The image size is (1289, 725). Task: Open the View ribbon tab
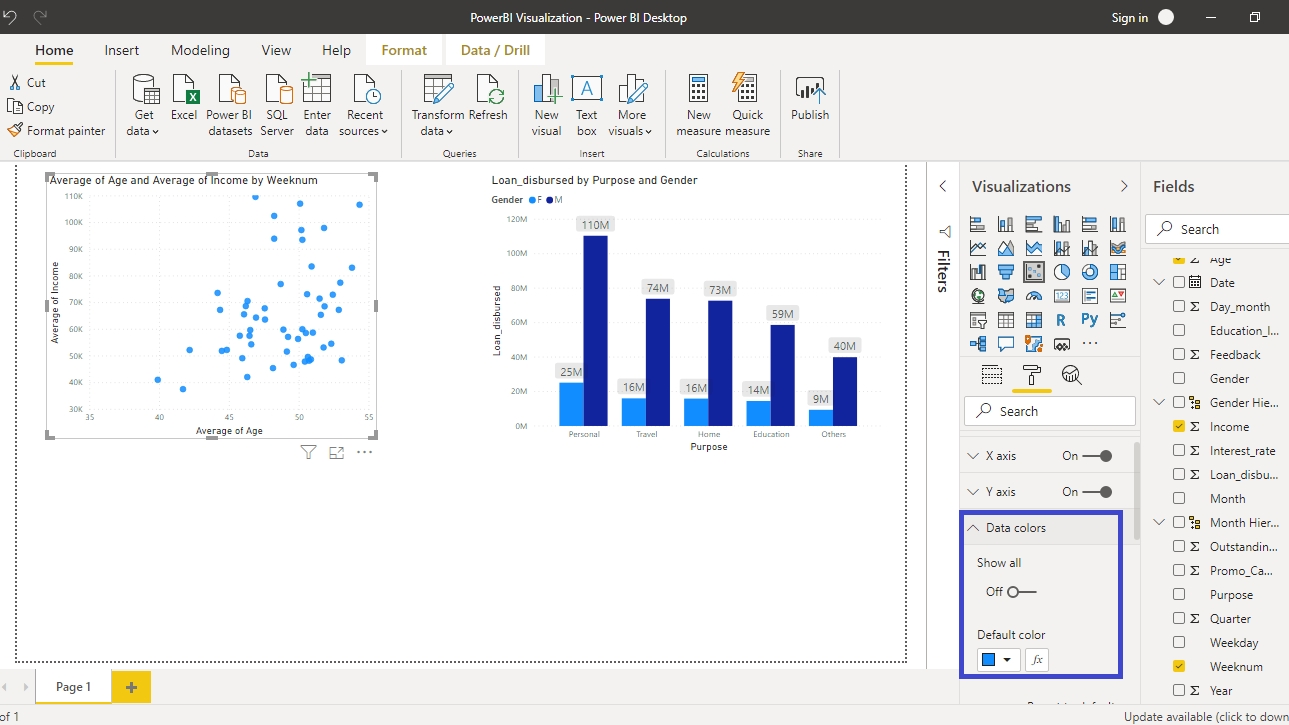tap(276, 50)
